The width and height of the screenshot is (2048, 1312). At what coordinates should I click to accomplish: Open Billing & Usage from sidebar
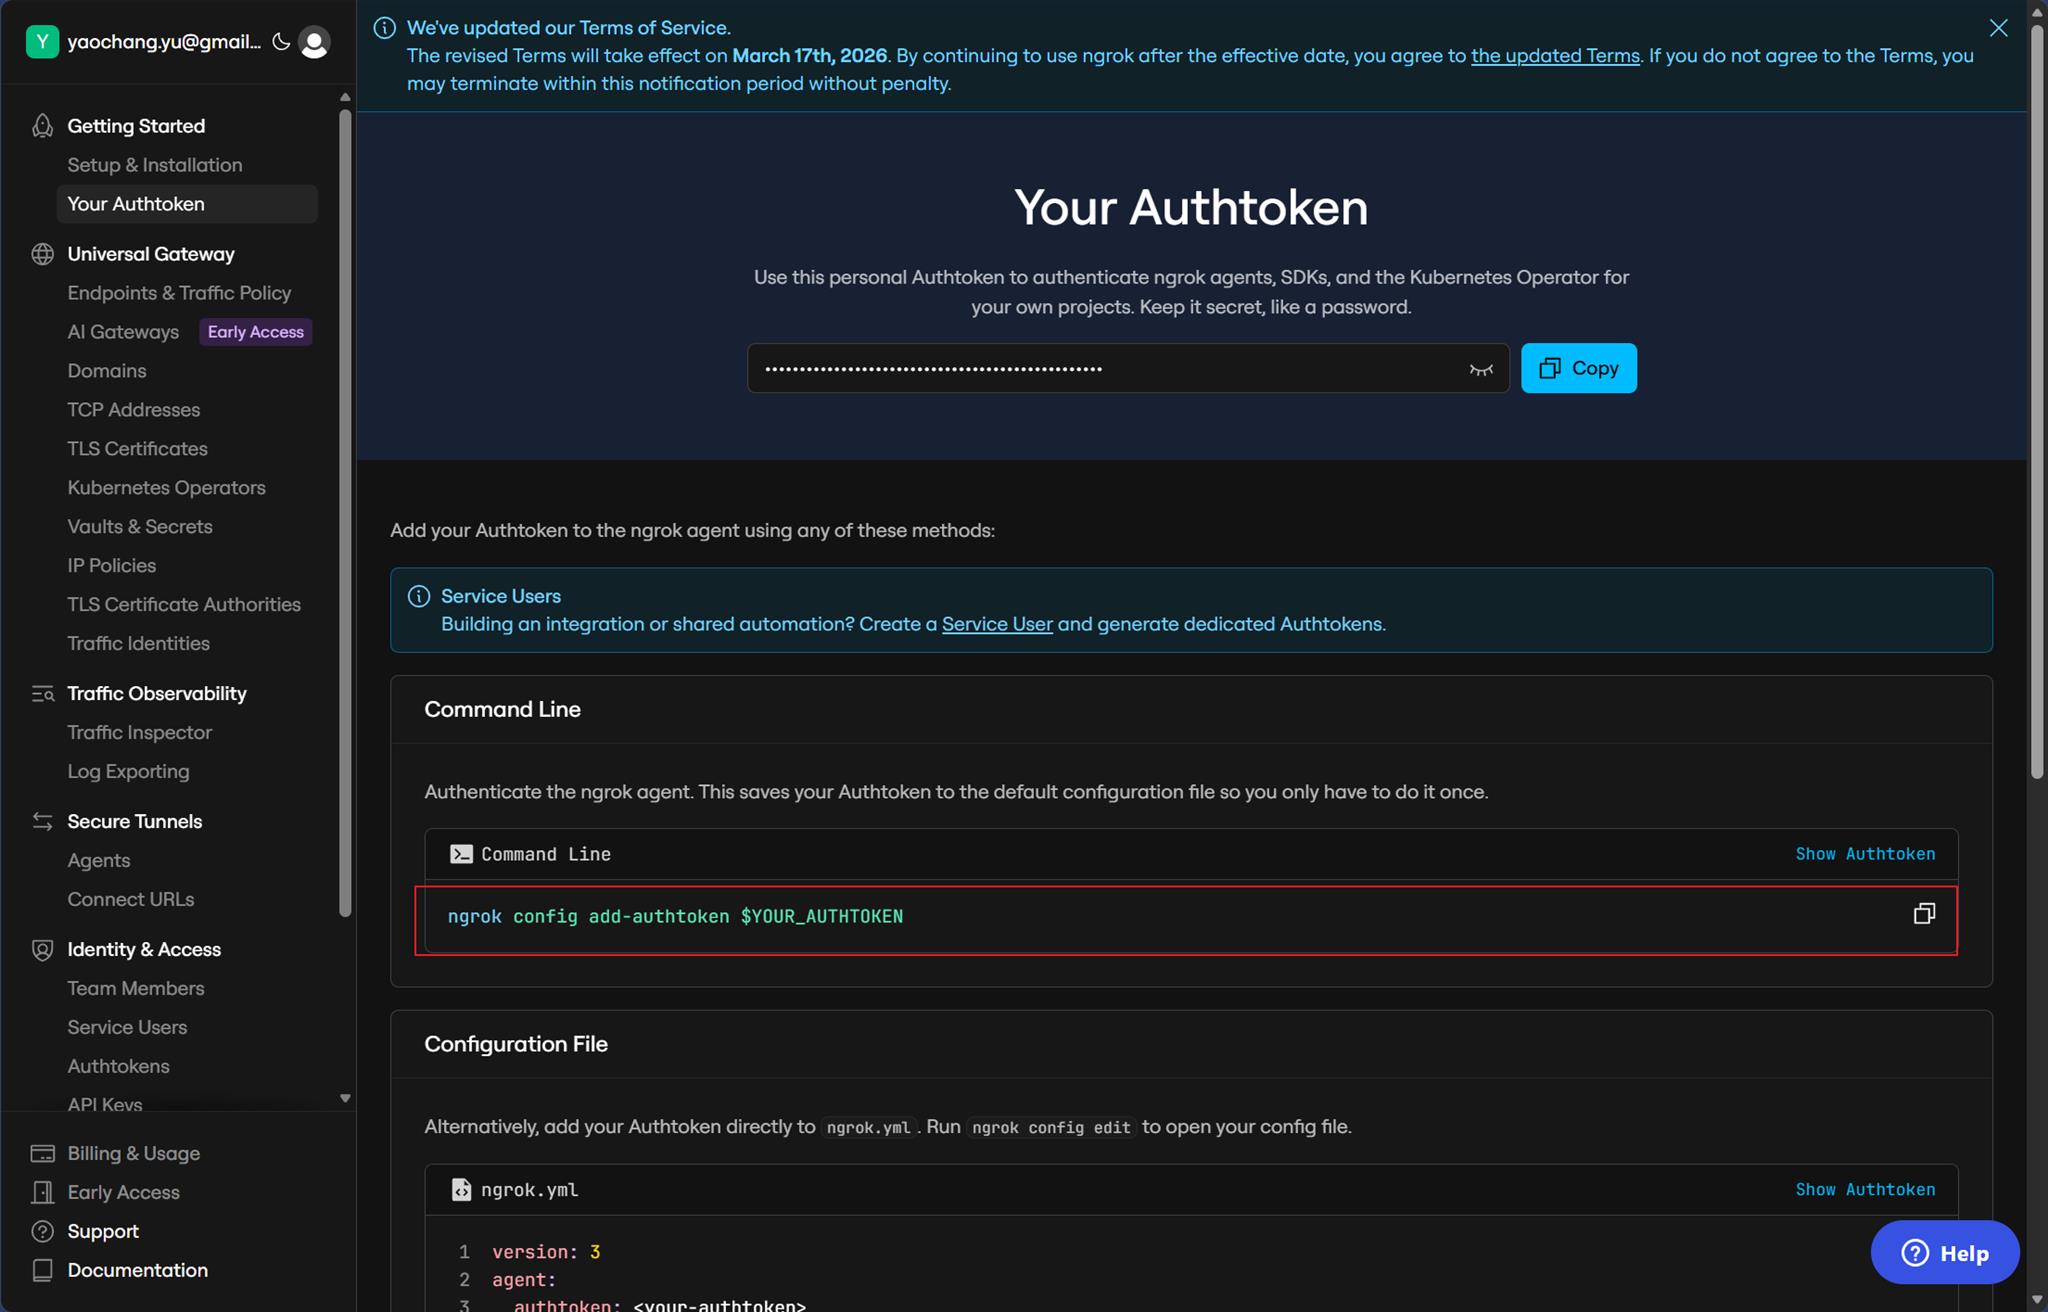[x=133, y=1153]
